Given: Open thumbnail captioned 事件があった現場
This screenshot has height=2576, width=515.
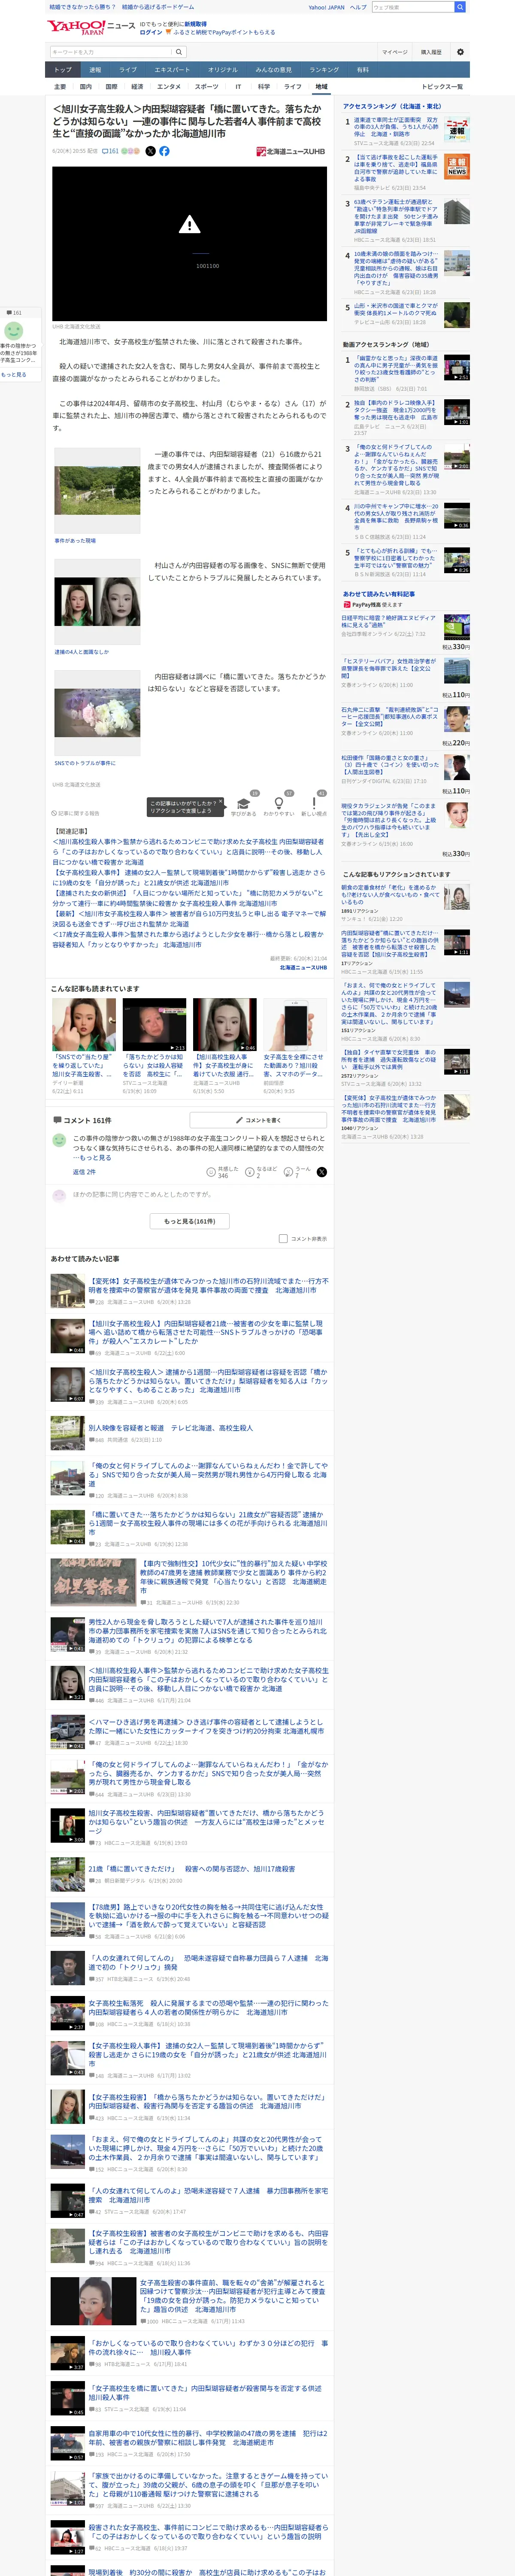Looking at the screenshot, I should click(x=96, y=491).
